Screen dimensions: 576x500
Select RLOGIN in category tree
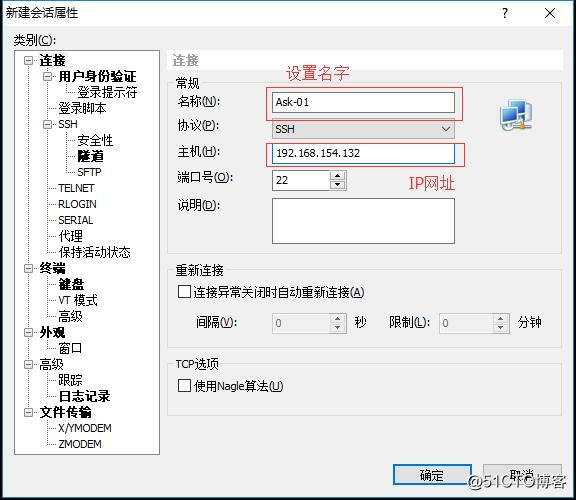(78, 204)
